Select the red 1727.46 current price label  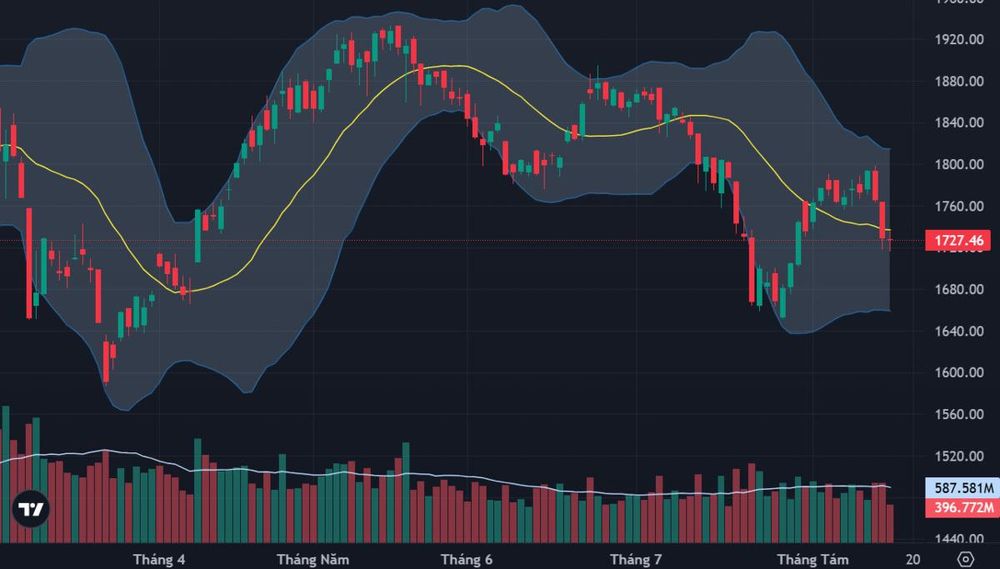tap(958, 240)
